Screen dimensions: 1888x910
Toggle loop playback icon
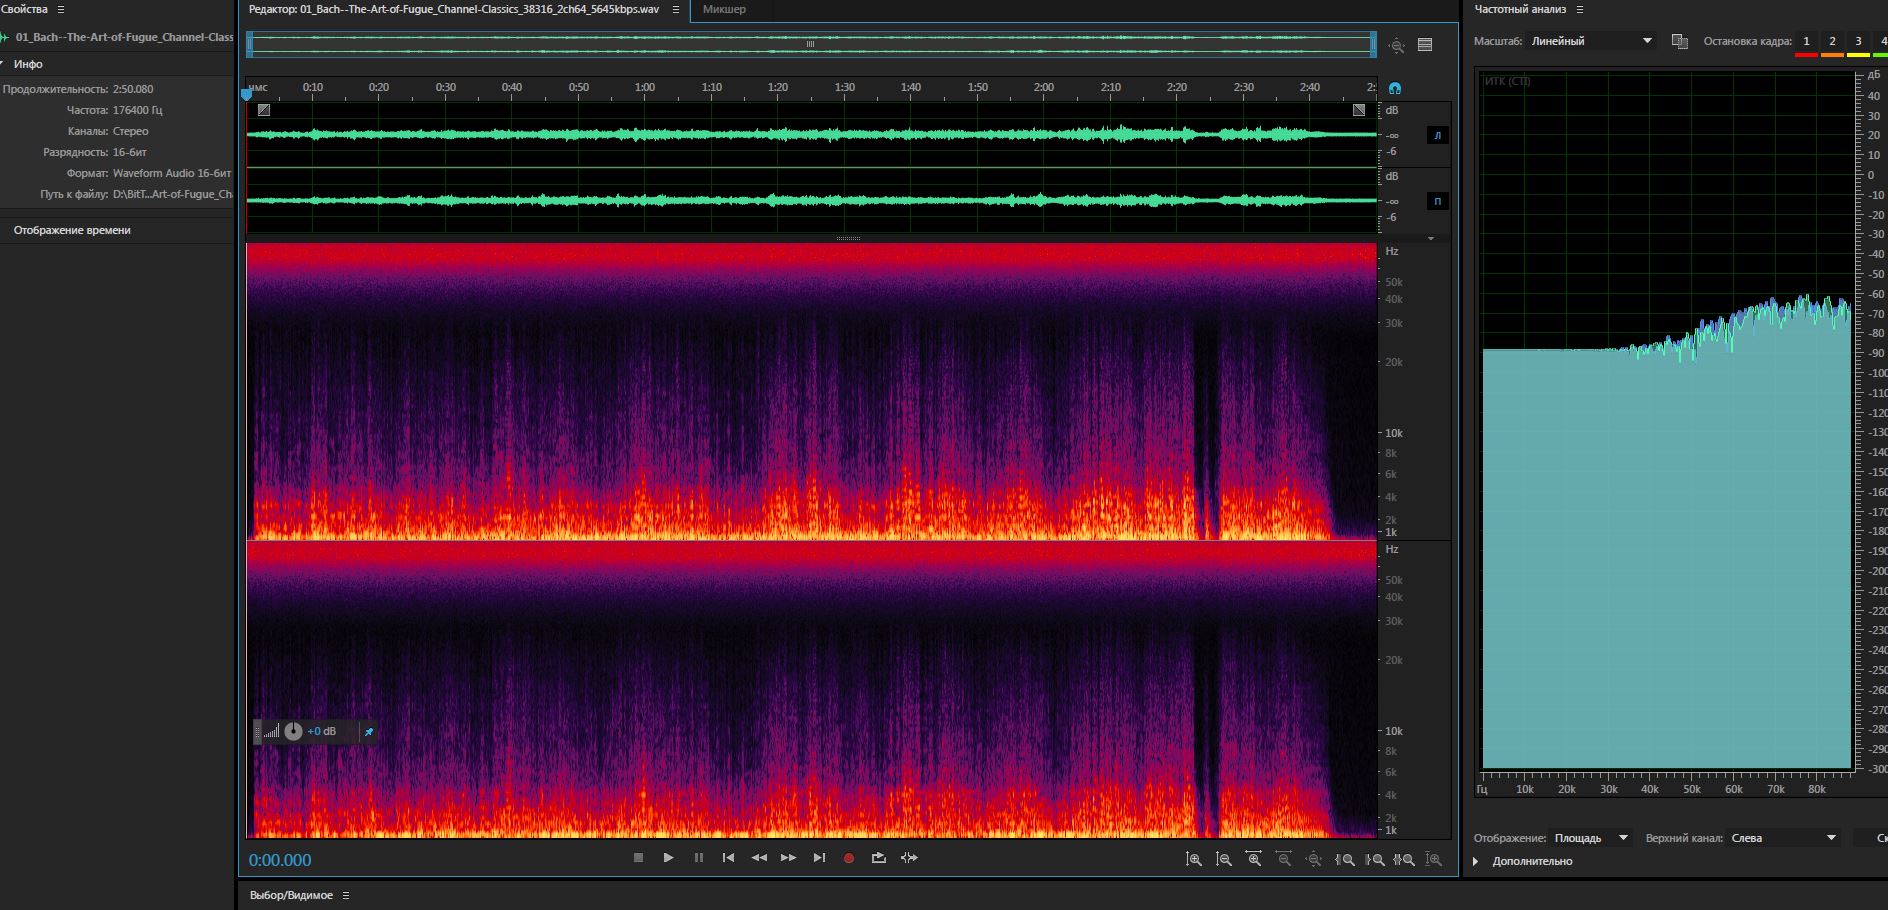point(879,858)
